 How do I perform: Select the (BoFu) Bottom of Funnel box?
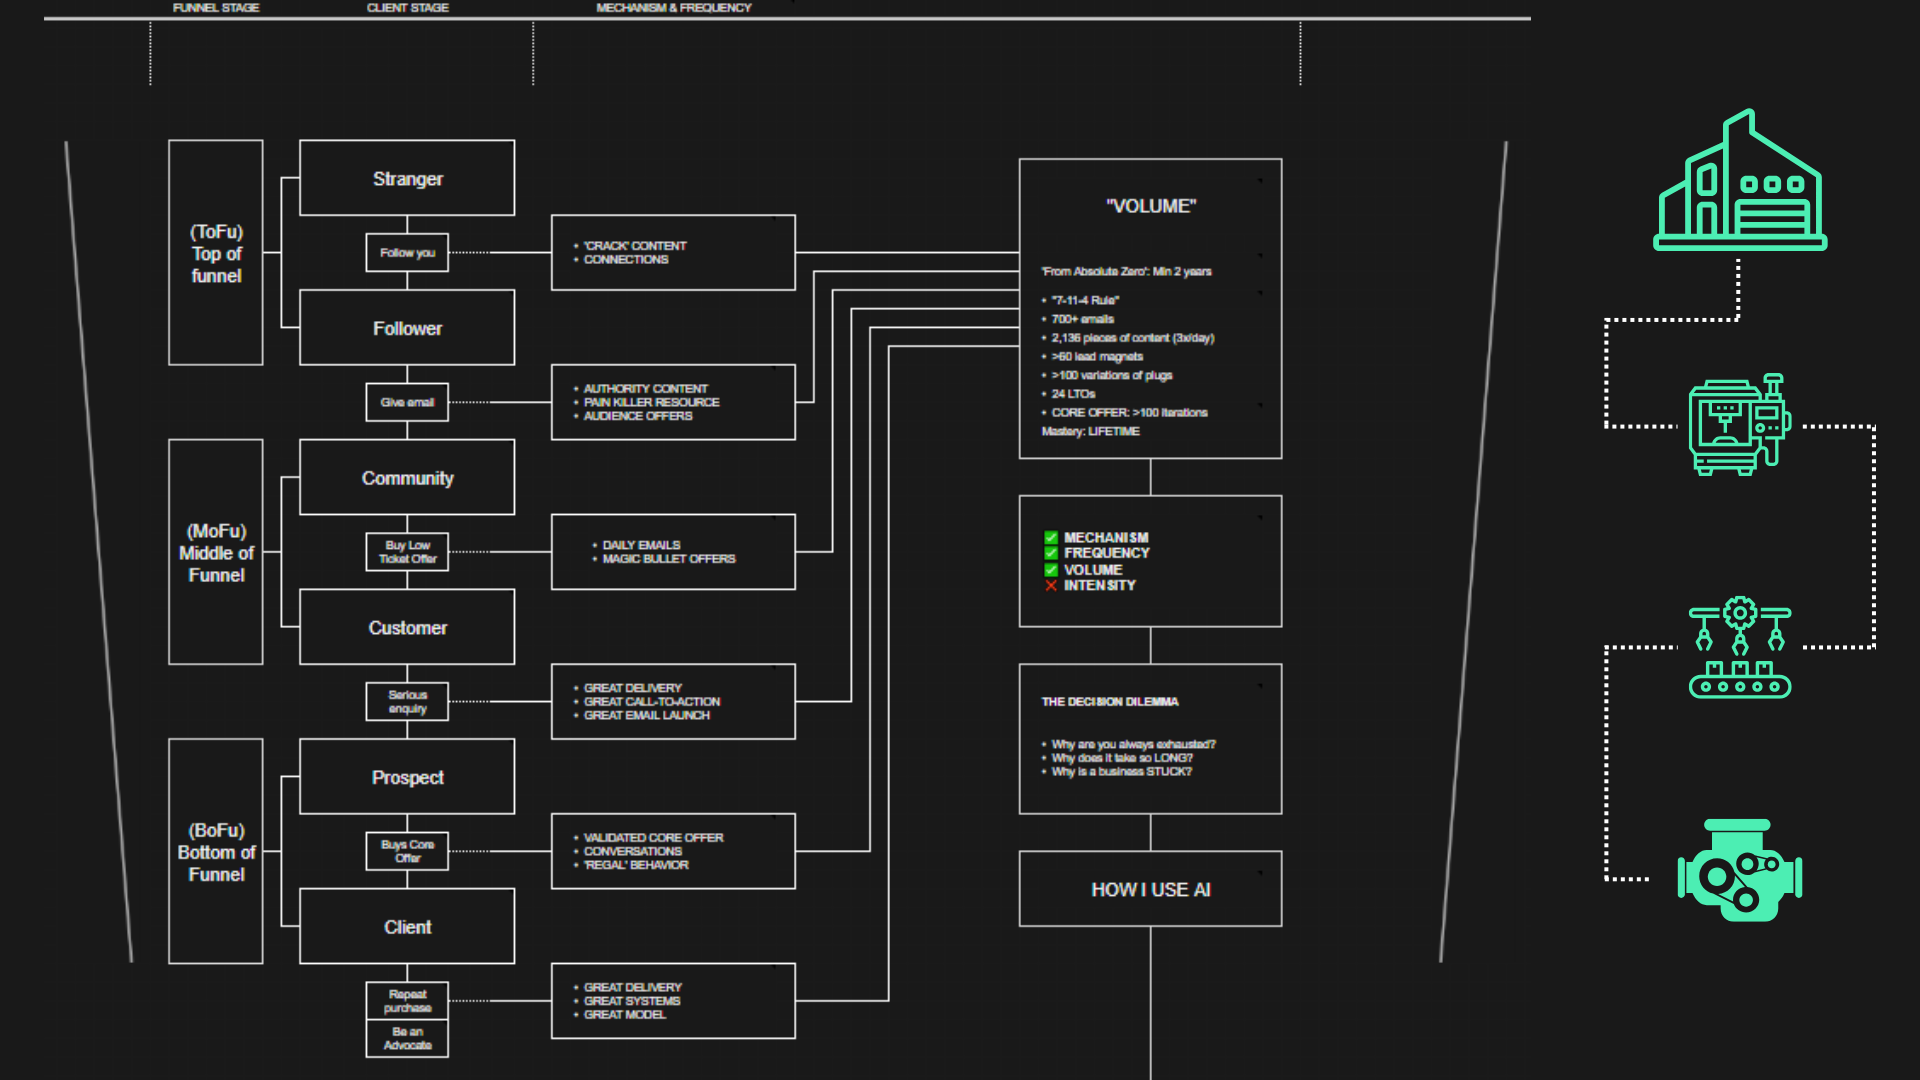tap(216, 852)
